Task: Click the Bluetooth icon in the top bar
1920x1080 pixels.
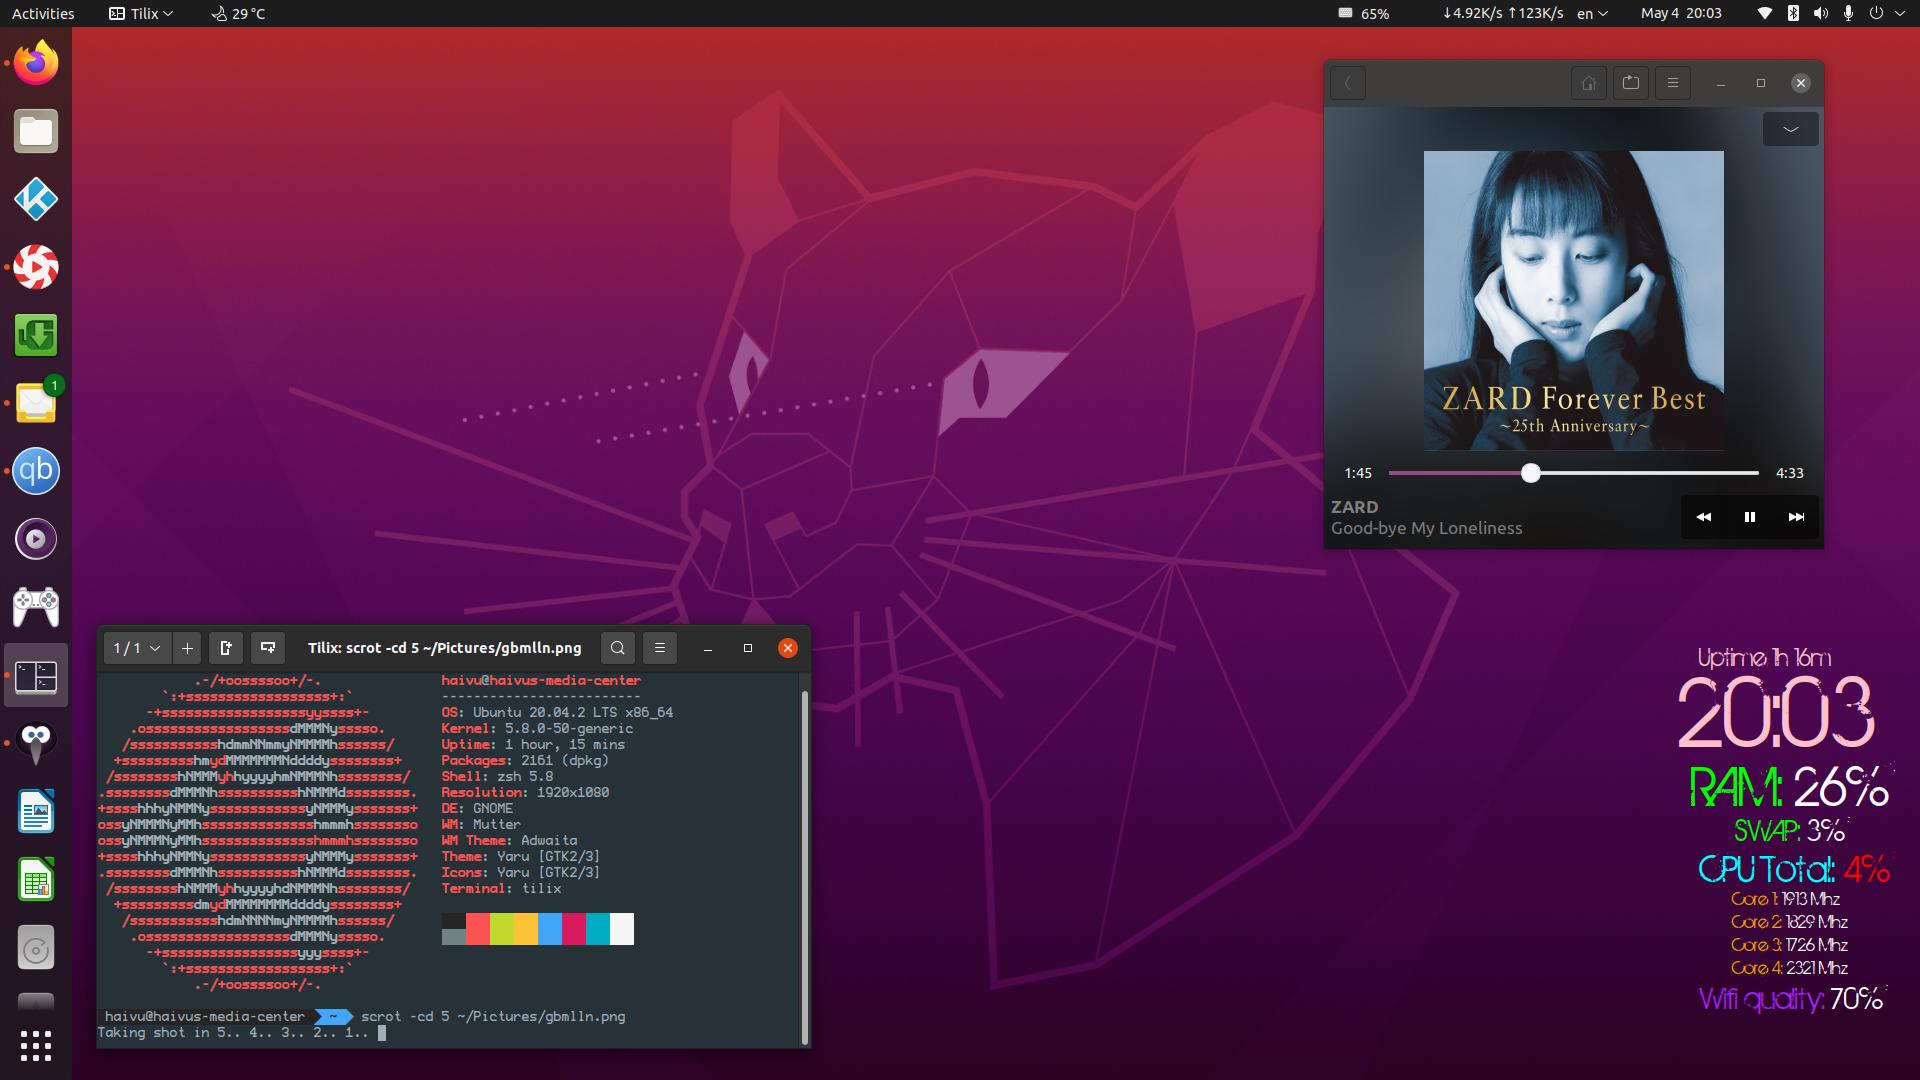Action: coord(1793,13)
